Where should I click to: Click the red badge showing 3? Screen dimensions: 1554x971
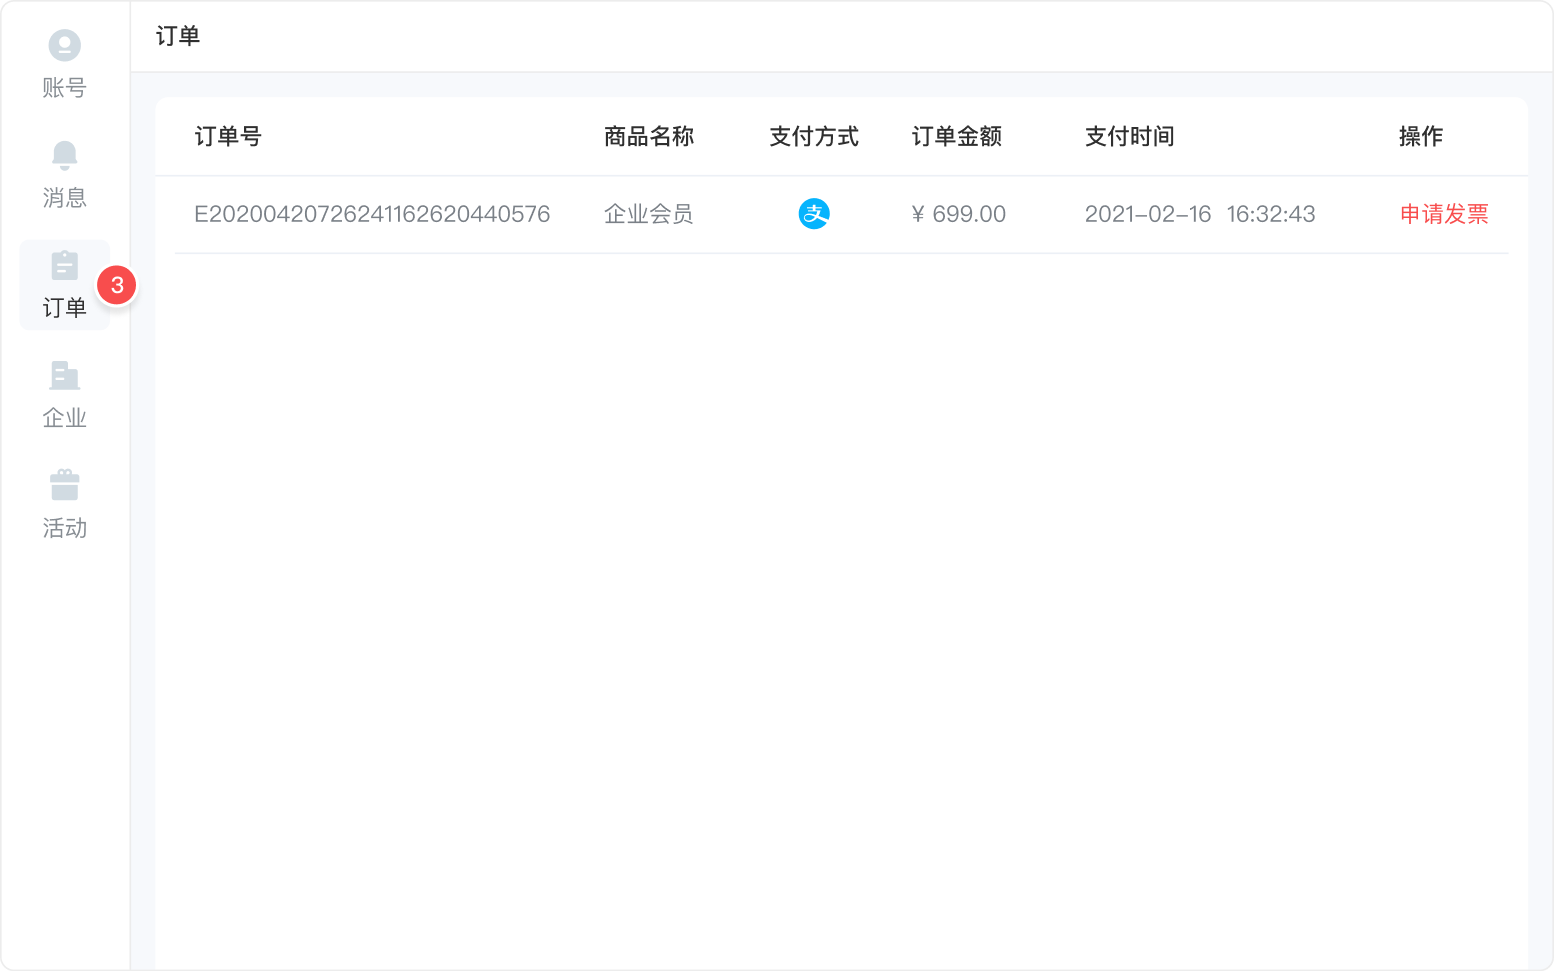[x=117, y=286]
